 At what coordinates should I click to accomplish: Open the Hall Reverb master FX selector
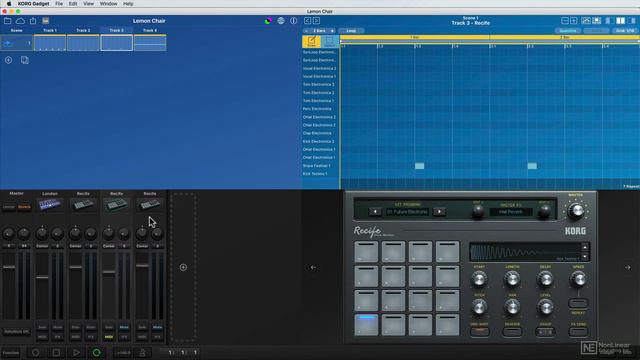pos(511,212)
